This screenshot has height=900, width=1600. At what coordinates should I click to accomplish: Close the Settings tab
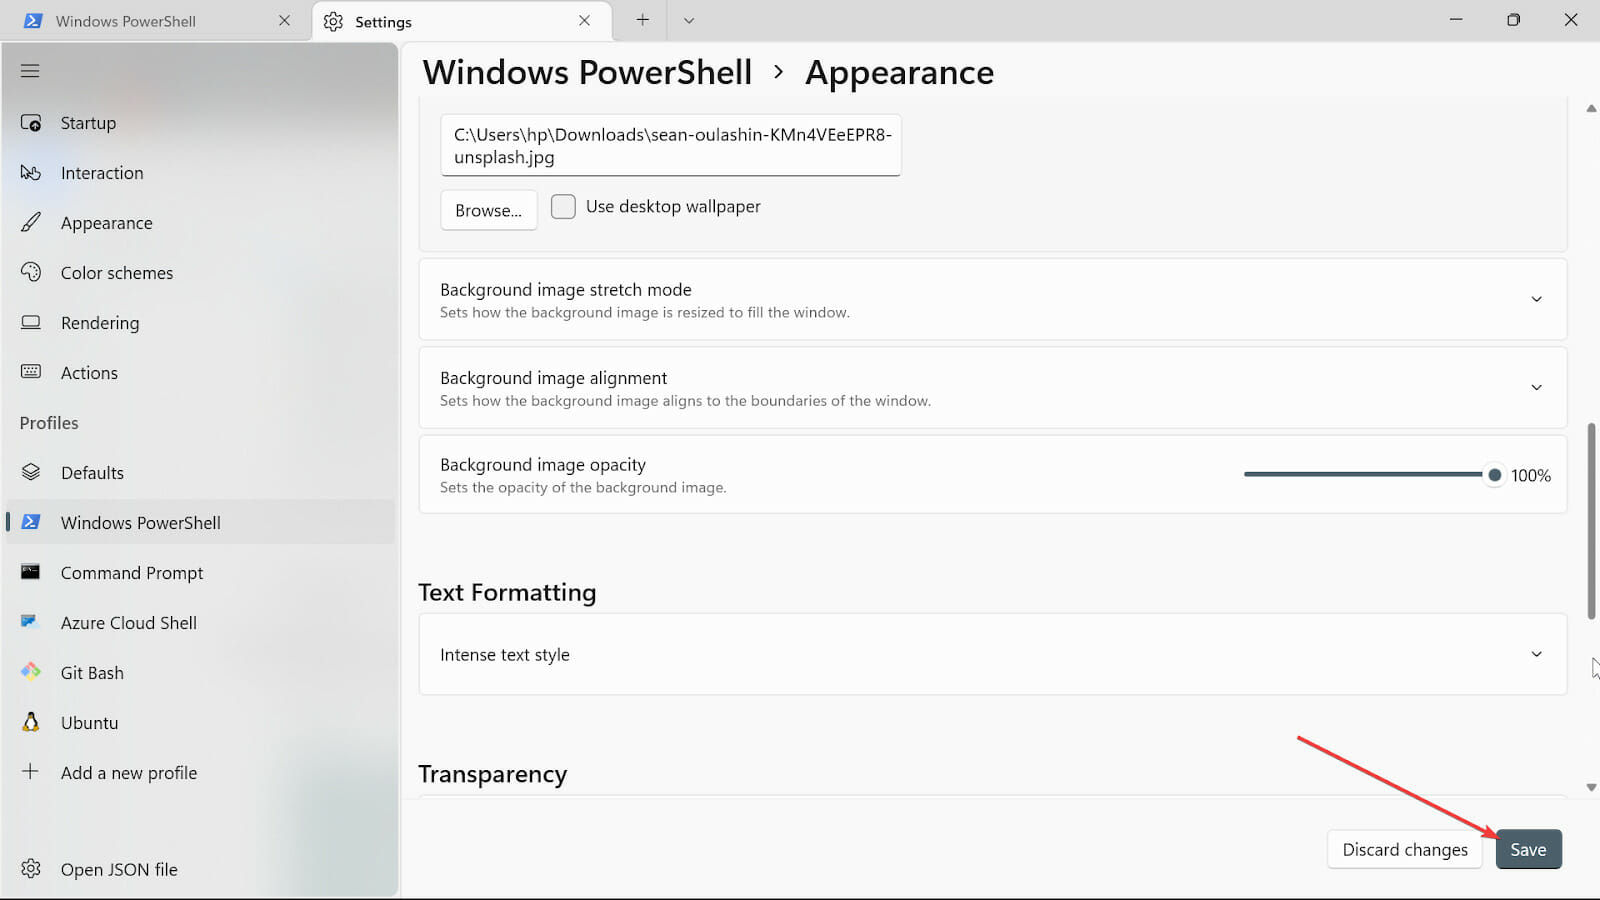tap(584, 20)
